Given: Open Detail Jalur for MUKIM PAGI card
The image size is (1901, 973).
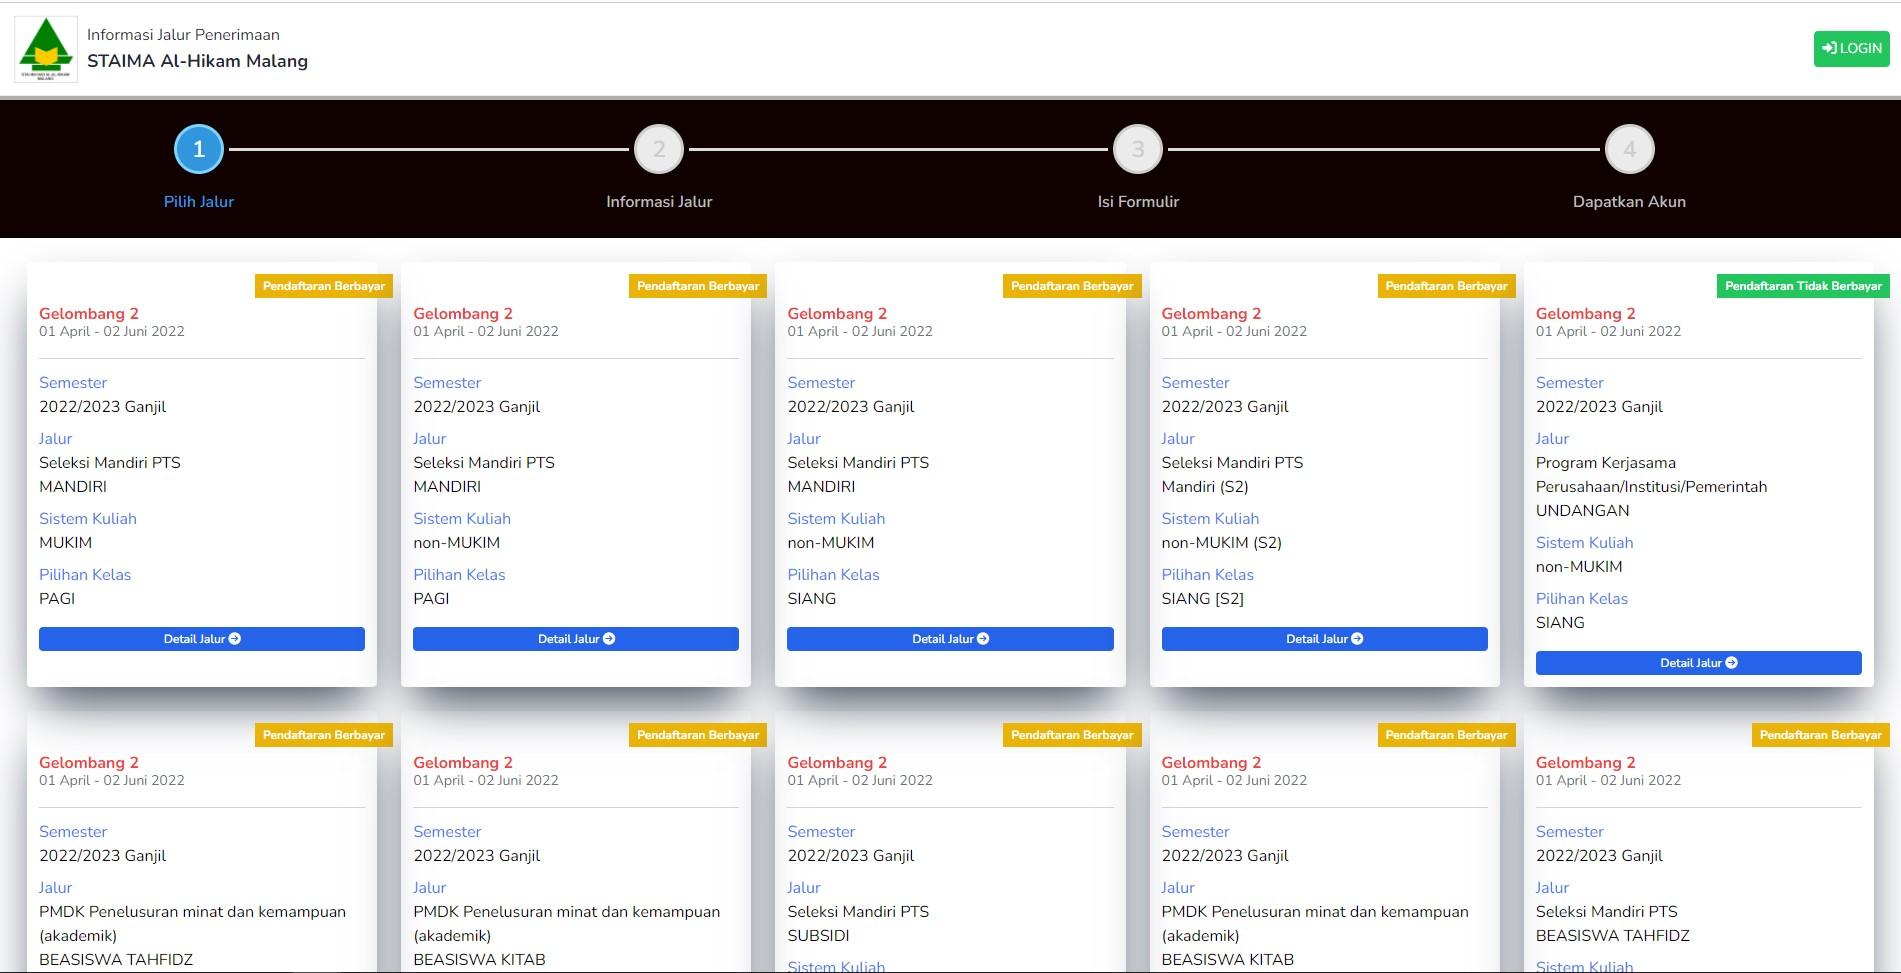Looking at the screenshot, I should pyautogui.click(x=202, y=639).
